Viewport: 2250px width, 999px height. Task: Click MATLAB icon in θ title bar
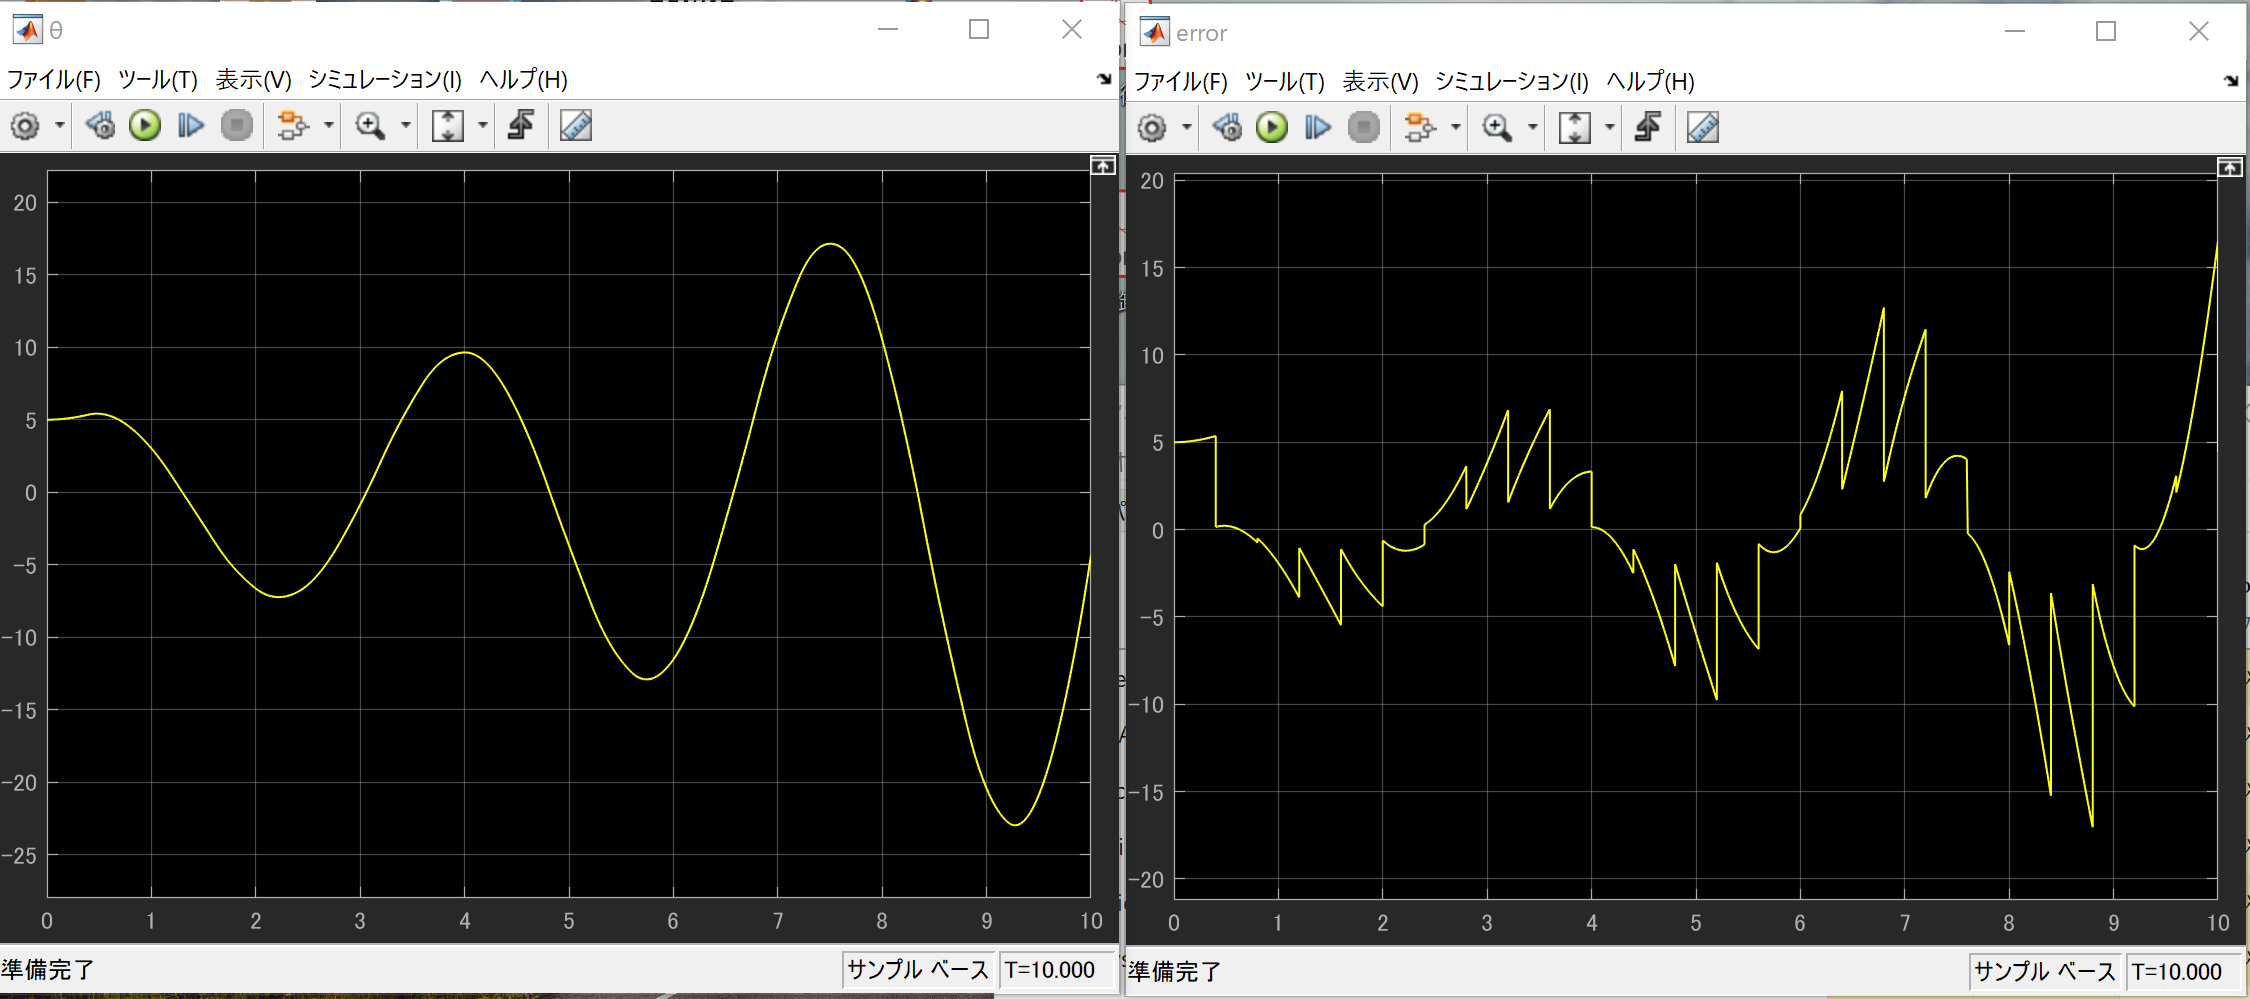[27, 30]
